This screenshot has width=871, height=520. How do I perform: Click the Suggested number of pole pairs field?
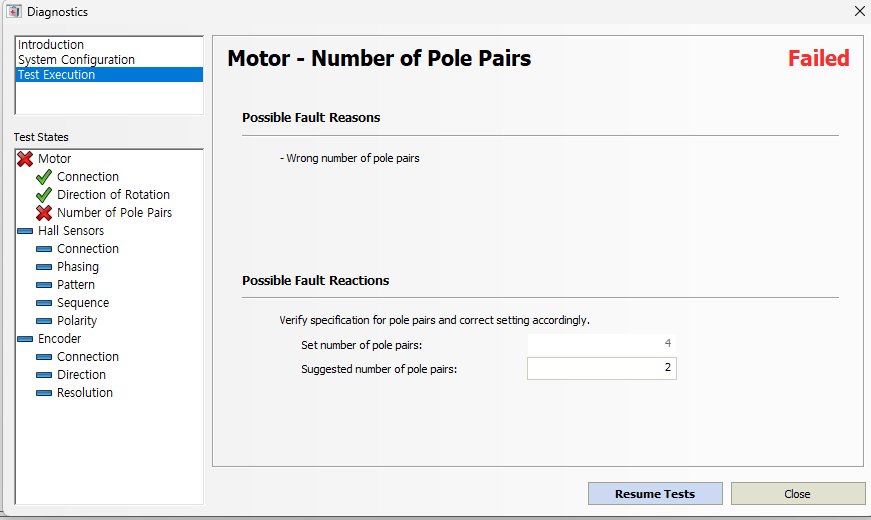(x=602, y=368)
